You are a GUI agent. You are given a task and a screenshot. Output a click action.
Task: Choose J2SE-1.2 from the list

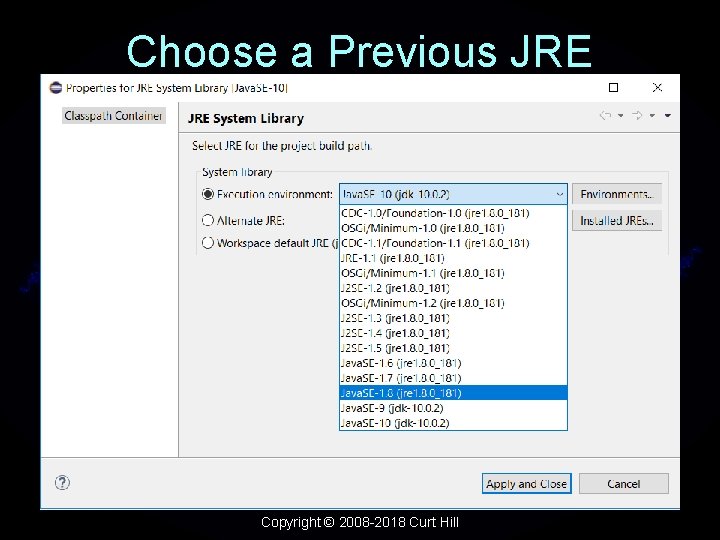[x=453, y=288]
